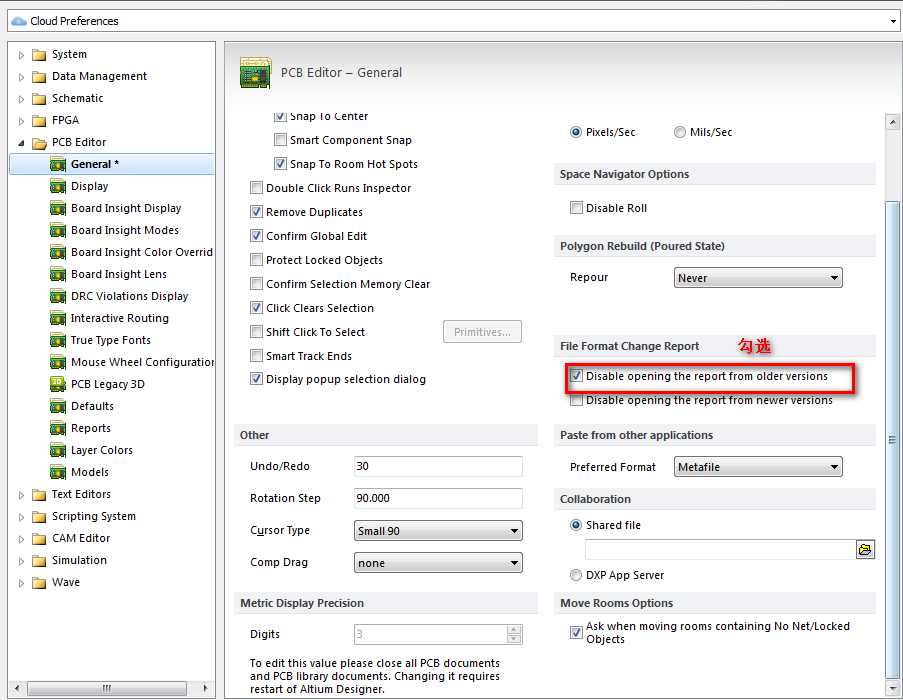Open the Cursor Type dropdown
The height and width of the screenshot is (700, 903).
tap(438, 531)
